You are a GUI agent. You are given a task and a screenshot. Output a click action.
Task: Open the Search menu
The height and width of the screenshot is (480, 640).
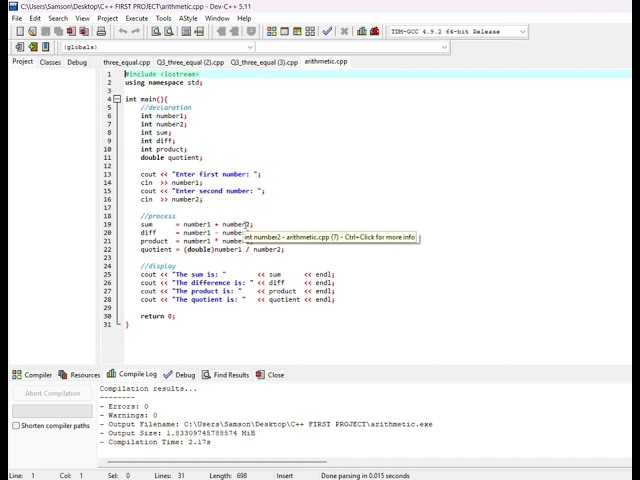[x=58, y=18]
